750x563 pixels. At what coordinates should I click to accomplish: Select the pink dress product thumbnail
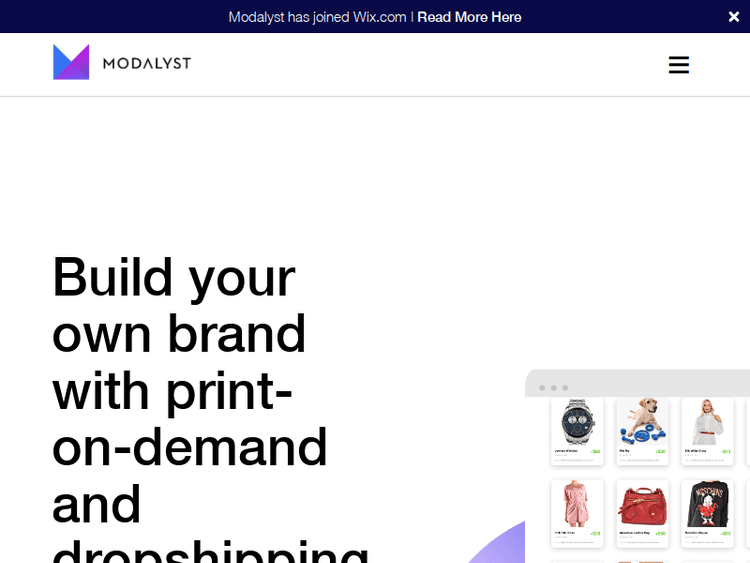(x=577, y=506)
